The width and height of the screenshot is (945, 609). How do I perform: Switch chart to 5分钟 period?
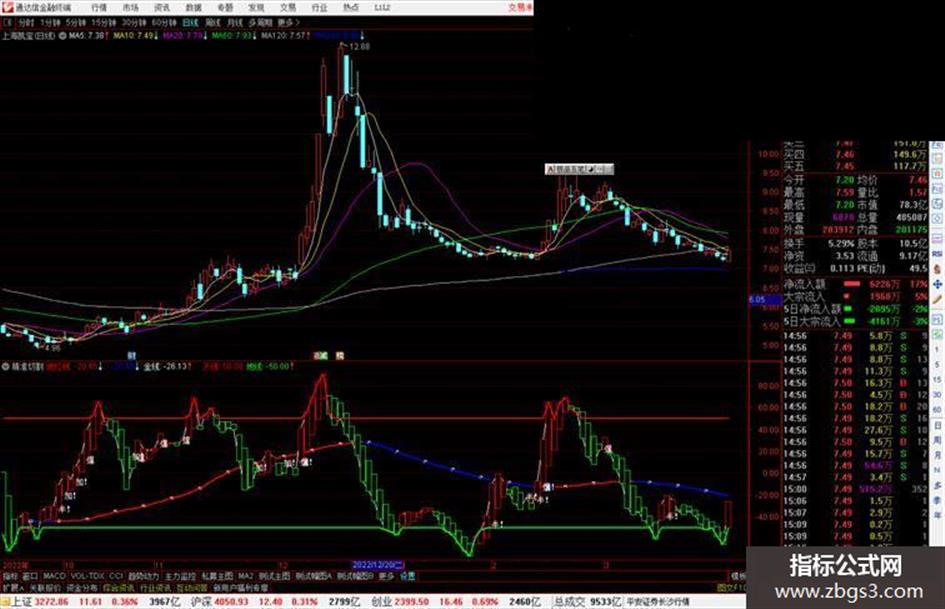pos(75,22)
